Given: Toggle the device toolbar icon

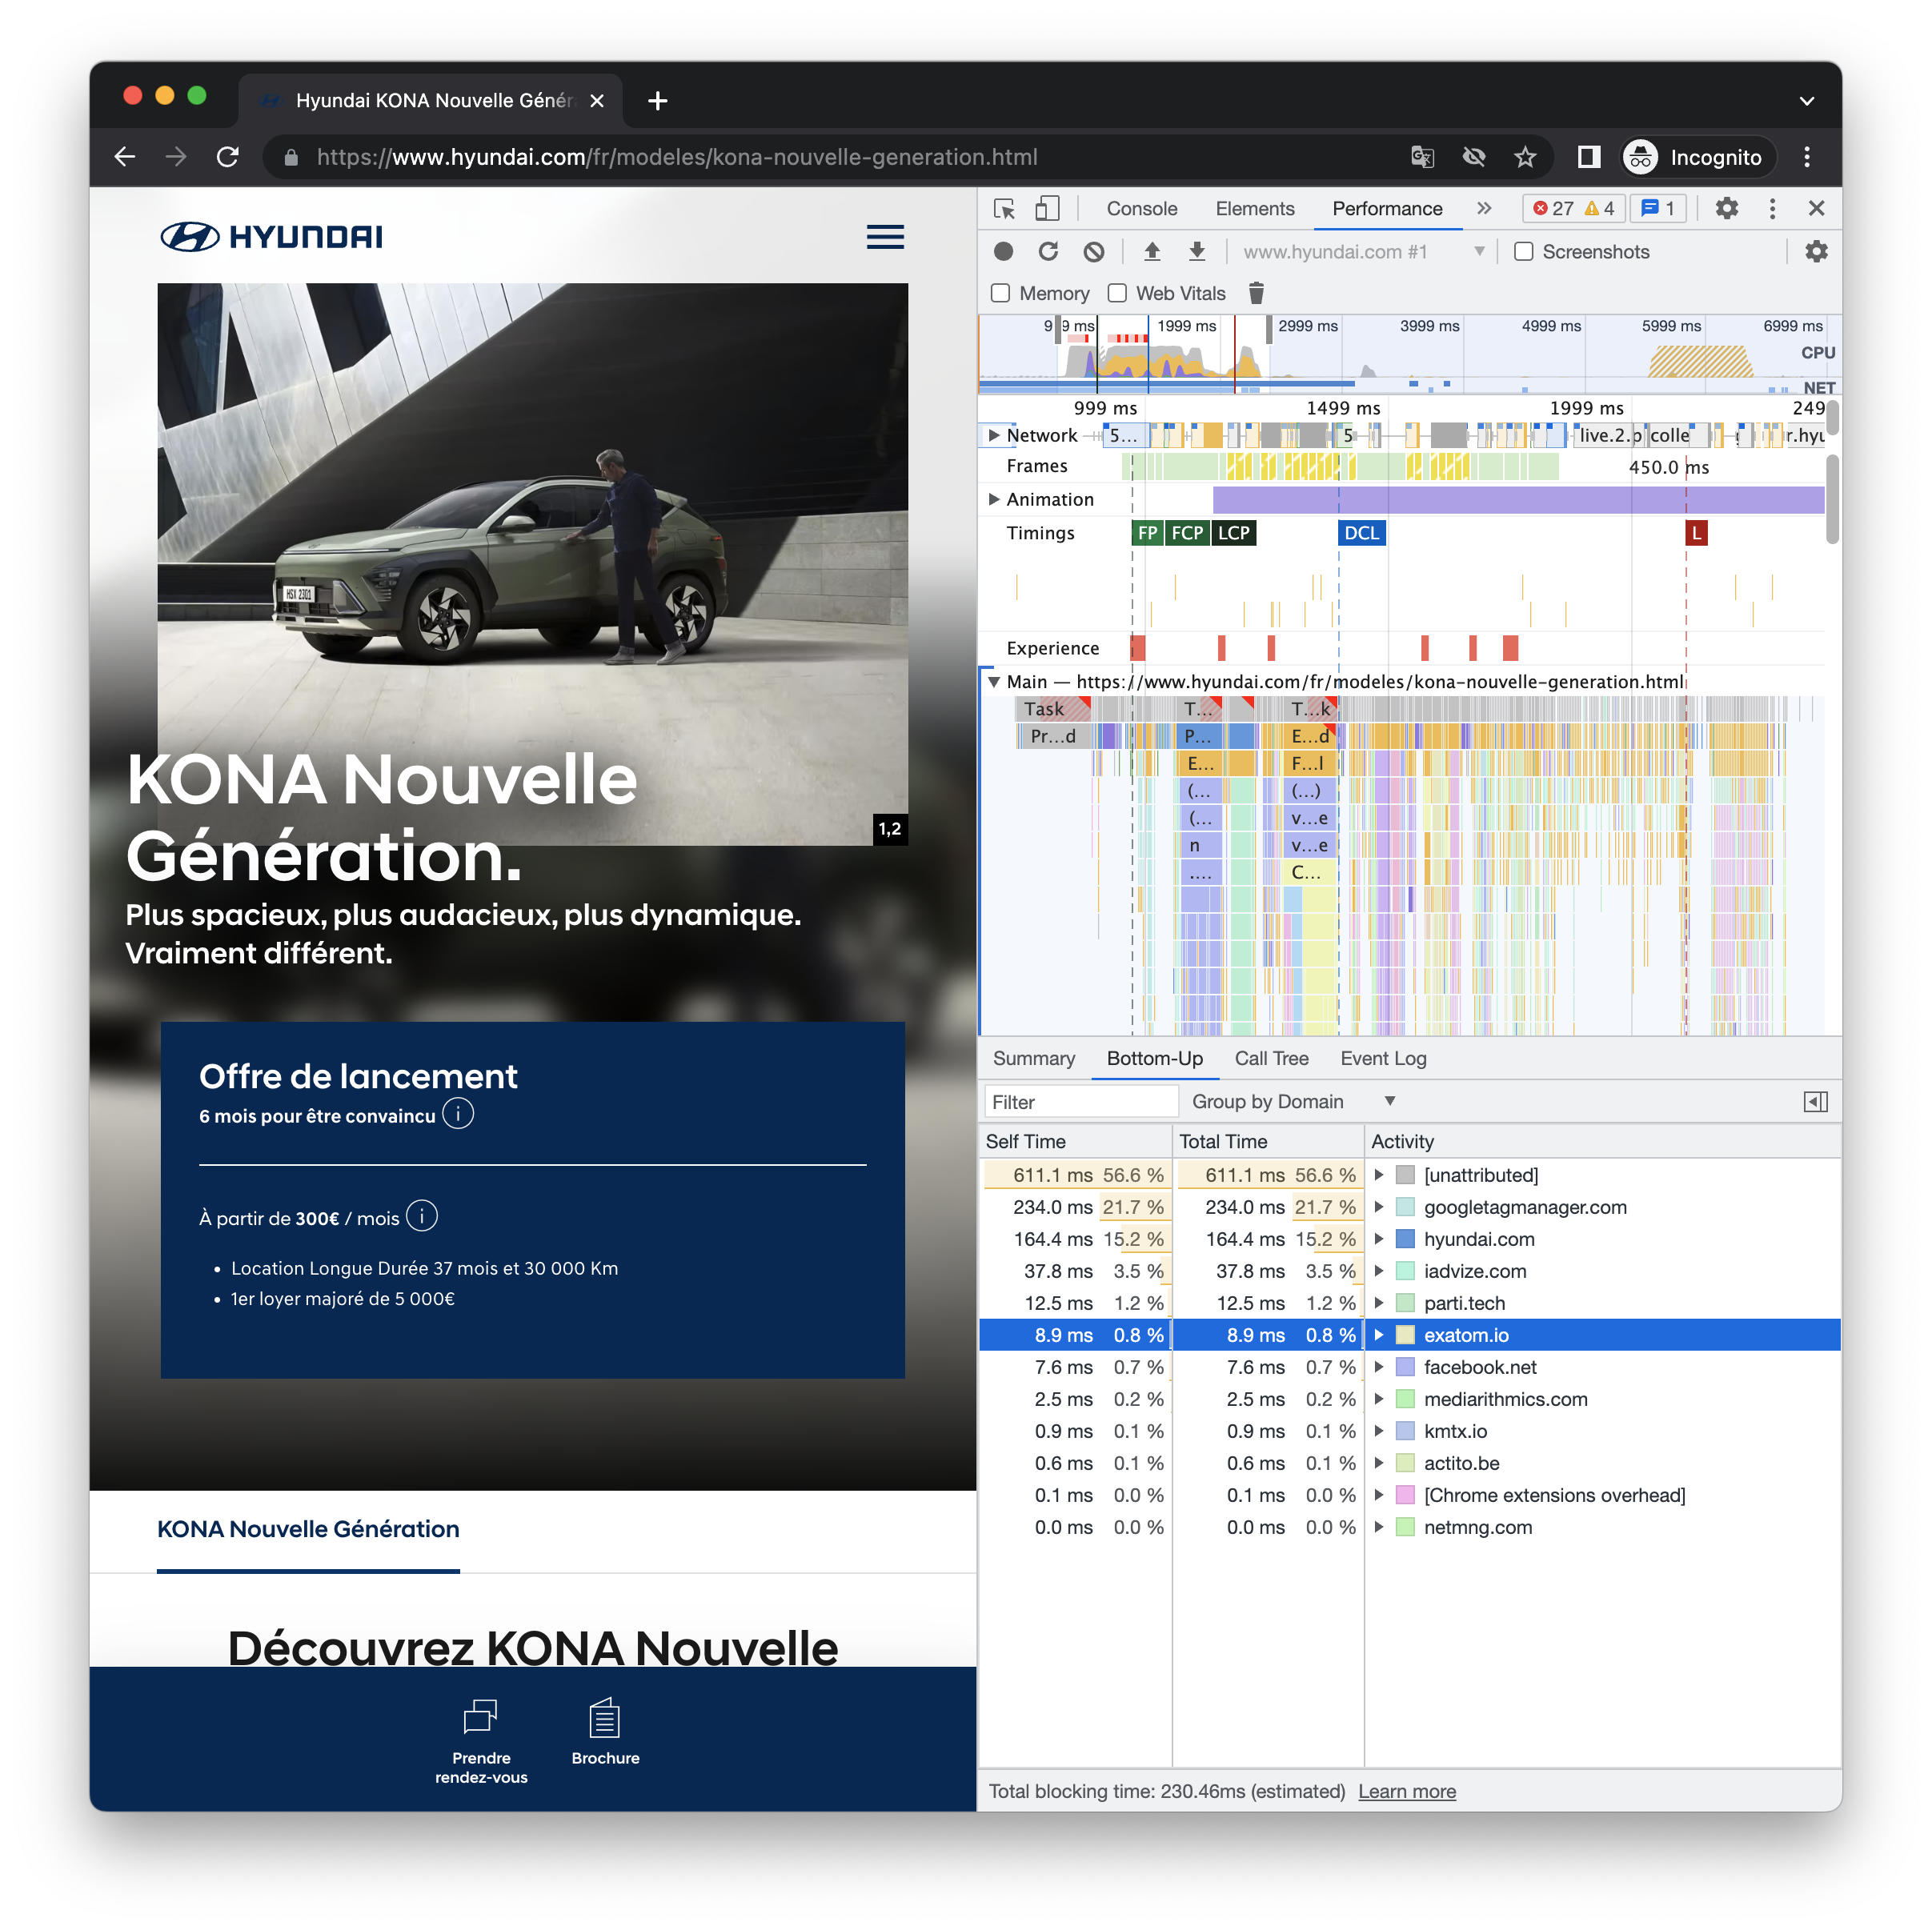Looking at the screenshot, I should point(1047,209).
